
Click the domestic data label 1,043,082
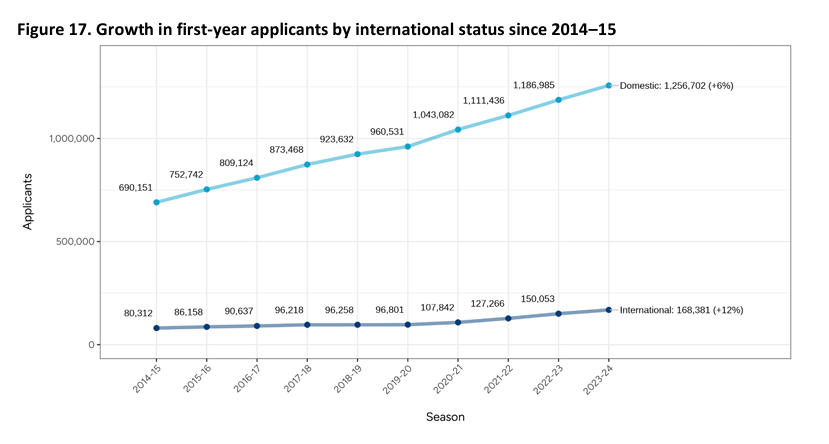tap(434, 115)
